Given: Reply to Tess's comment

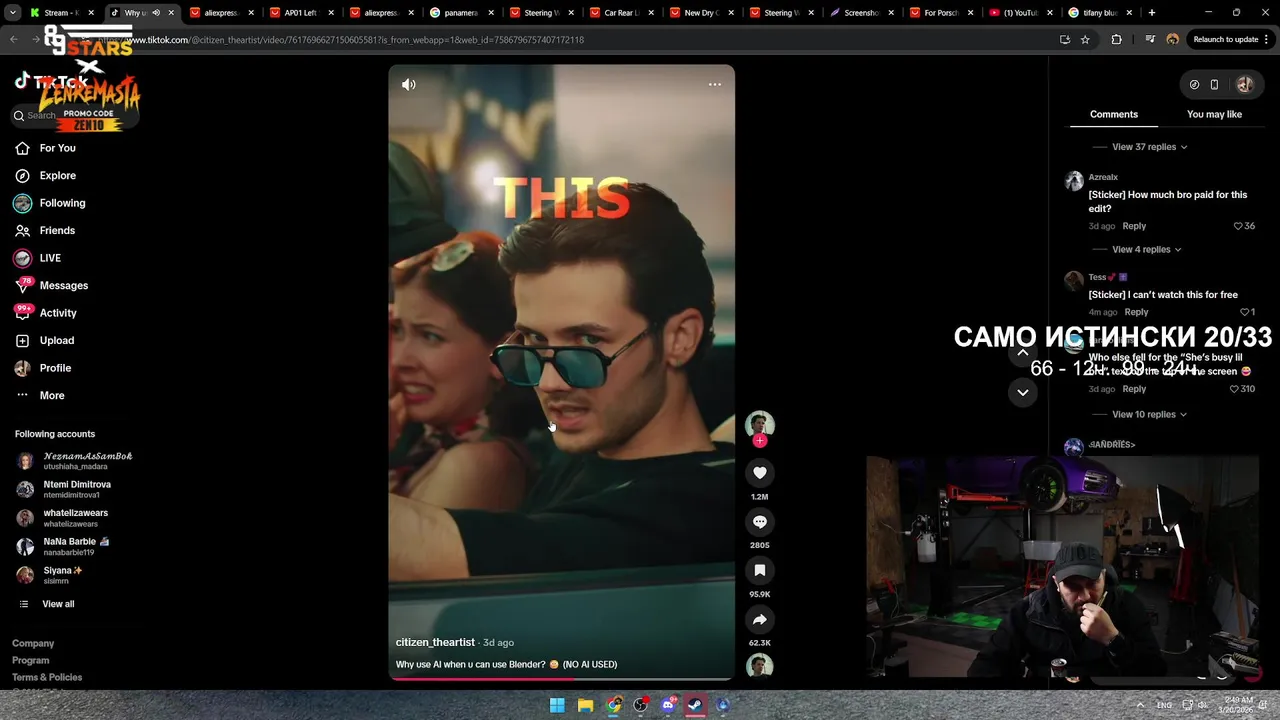Looking at the screenshot, I should pos(1136,312).
